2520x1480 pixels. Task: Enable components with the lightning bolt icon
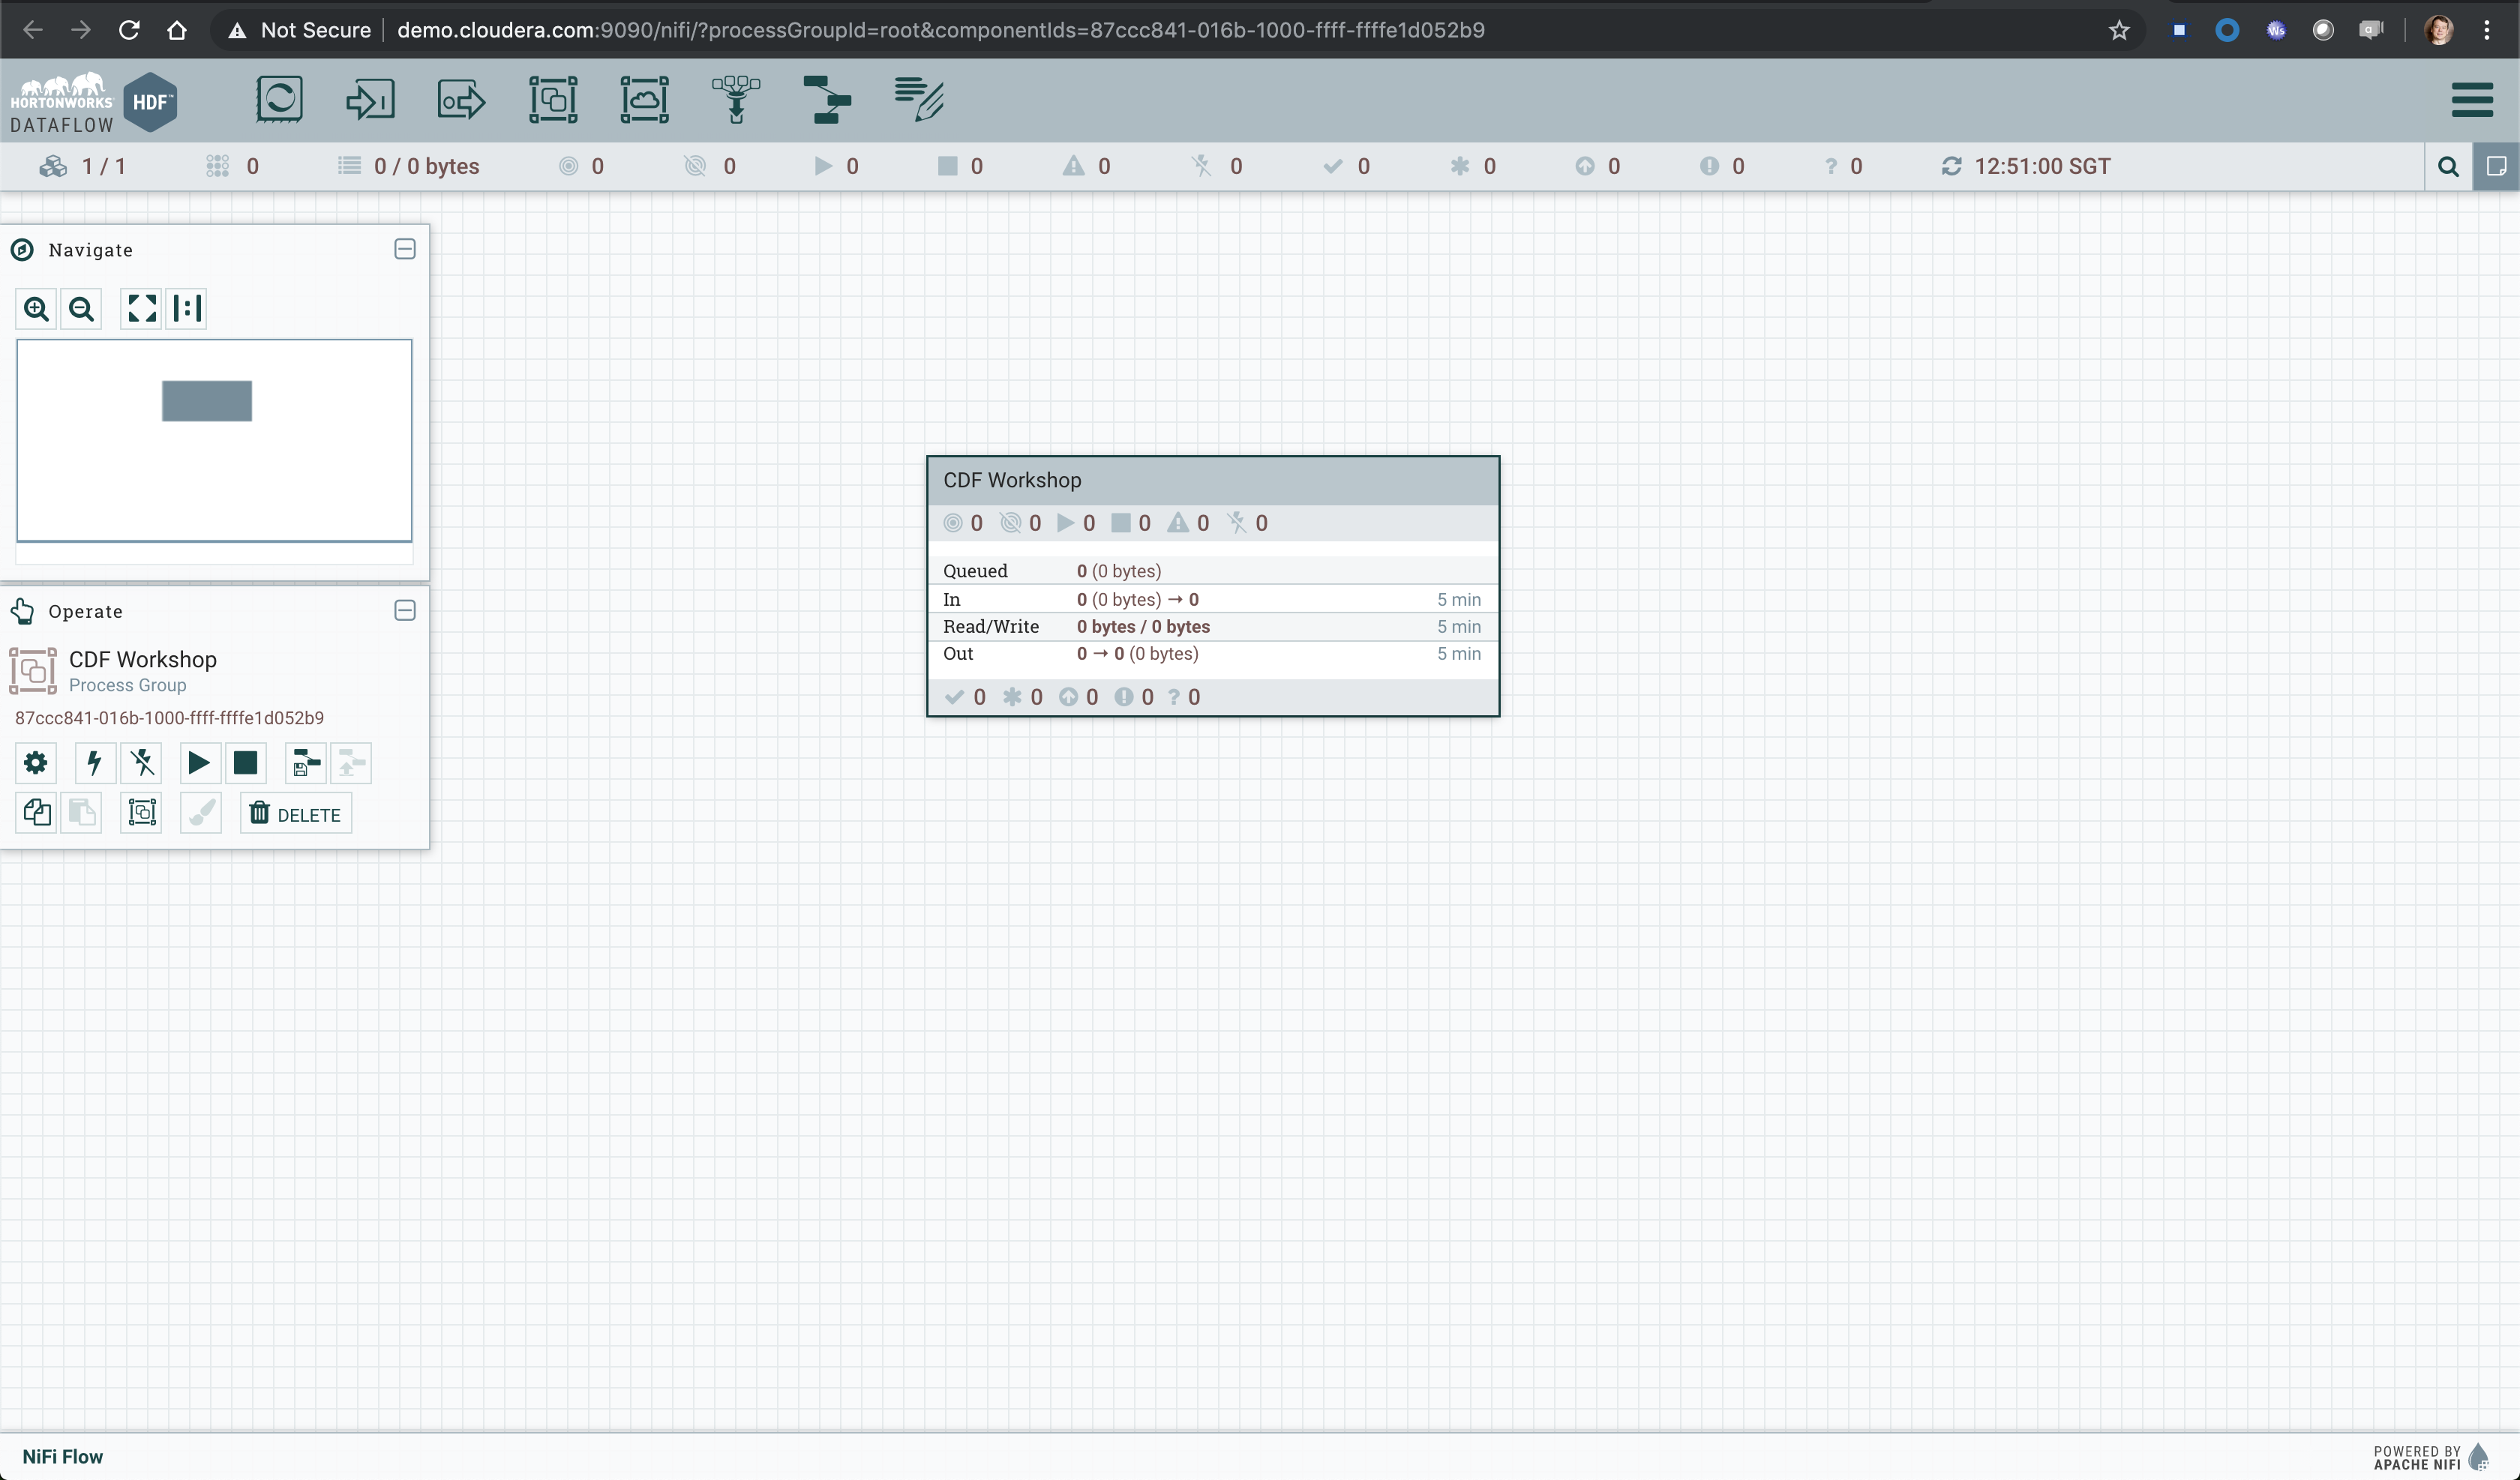95,764
